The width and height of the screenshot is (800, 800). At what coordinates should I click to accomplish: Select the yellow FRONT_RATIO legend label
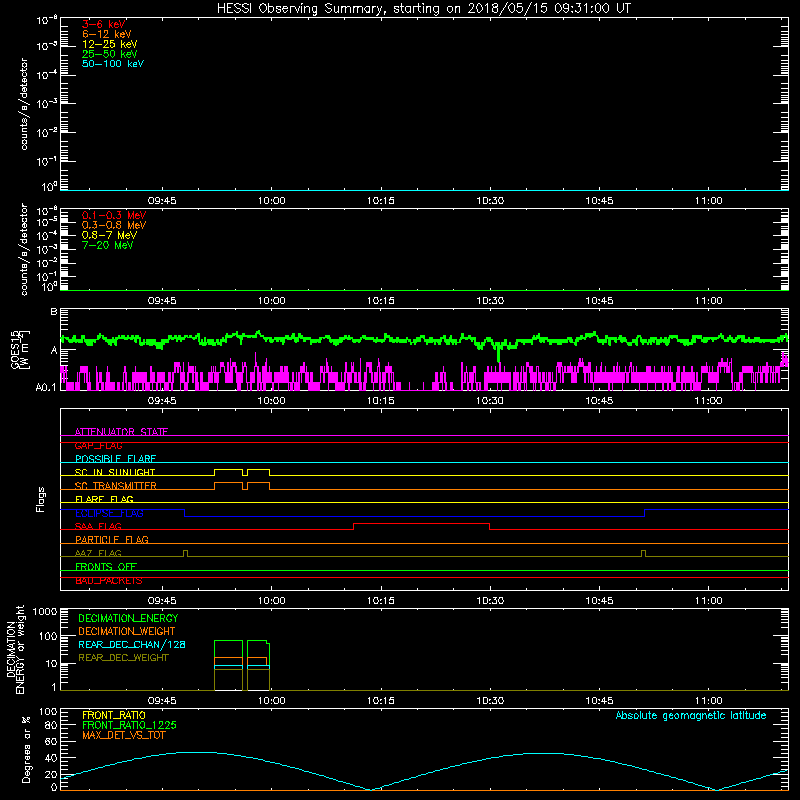click(x=114, y=715)
